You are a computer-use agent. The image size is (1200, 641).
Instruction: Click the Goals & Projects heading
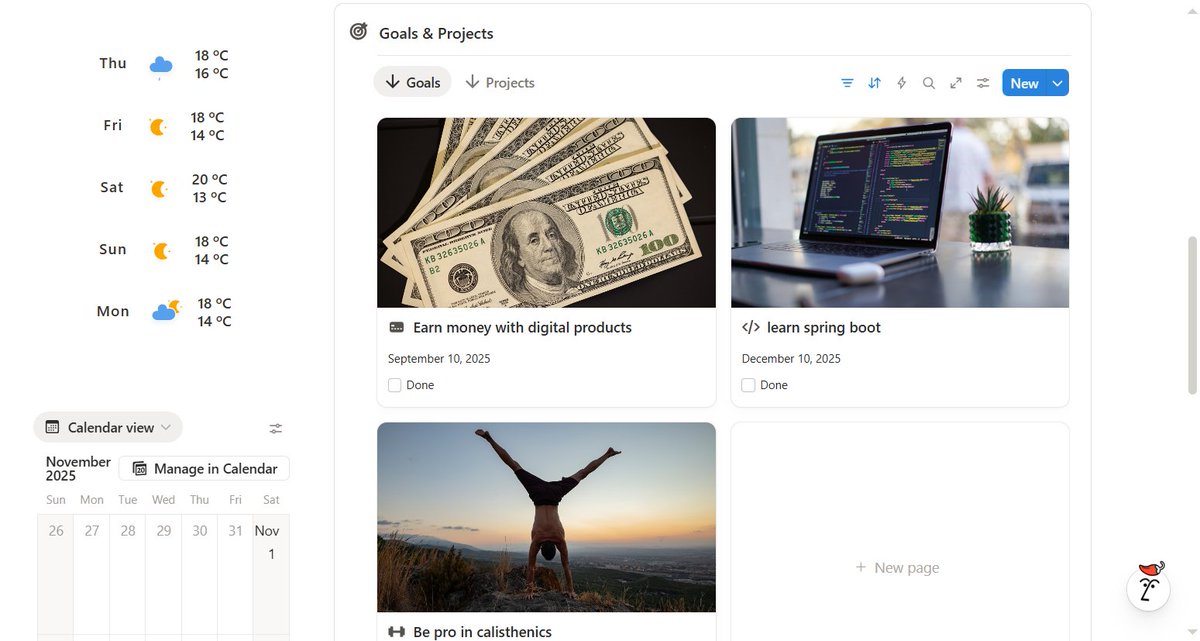click(436, 33)
